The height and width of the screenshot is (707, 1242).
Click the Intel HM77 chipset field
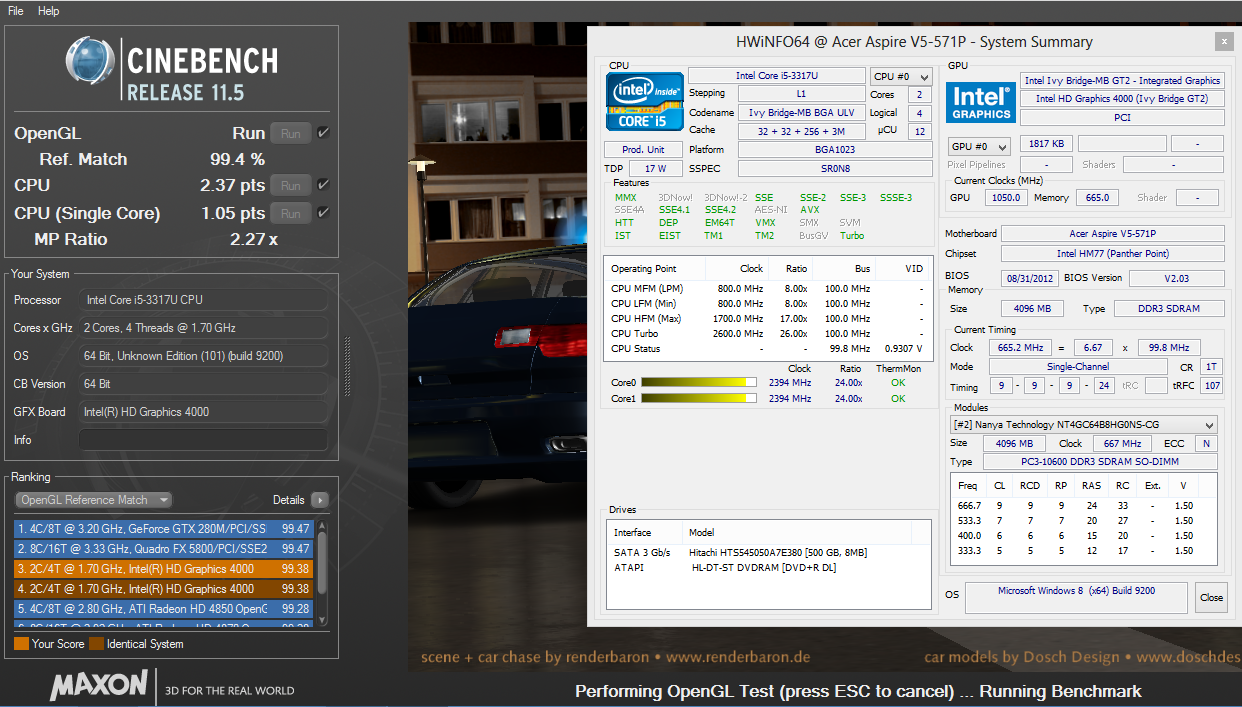pyautogui.click(x=1113, y=254)
